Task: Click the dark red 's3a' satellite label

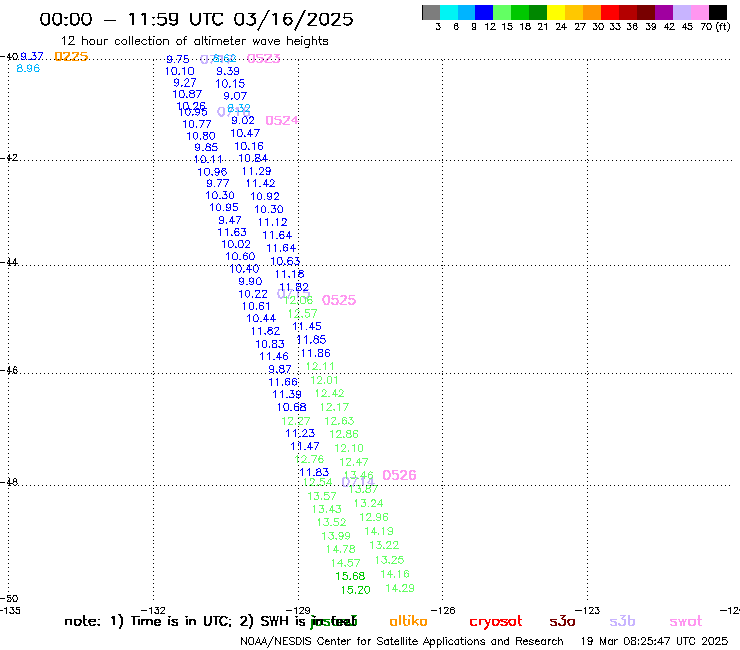Action: pos(562,621)
